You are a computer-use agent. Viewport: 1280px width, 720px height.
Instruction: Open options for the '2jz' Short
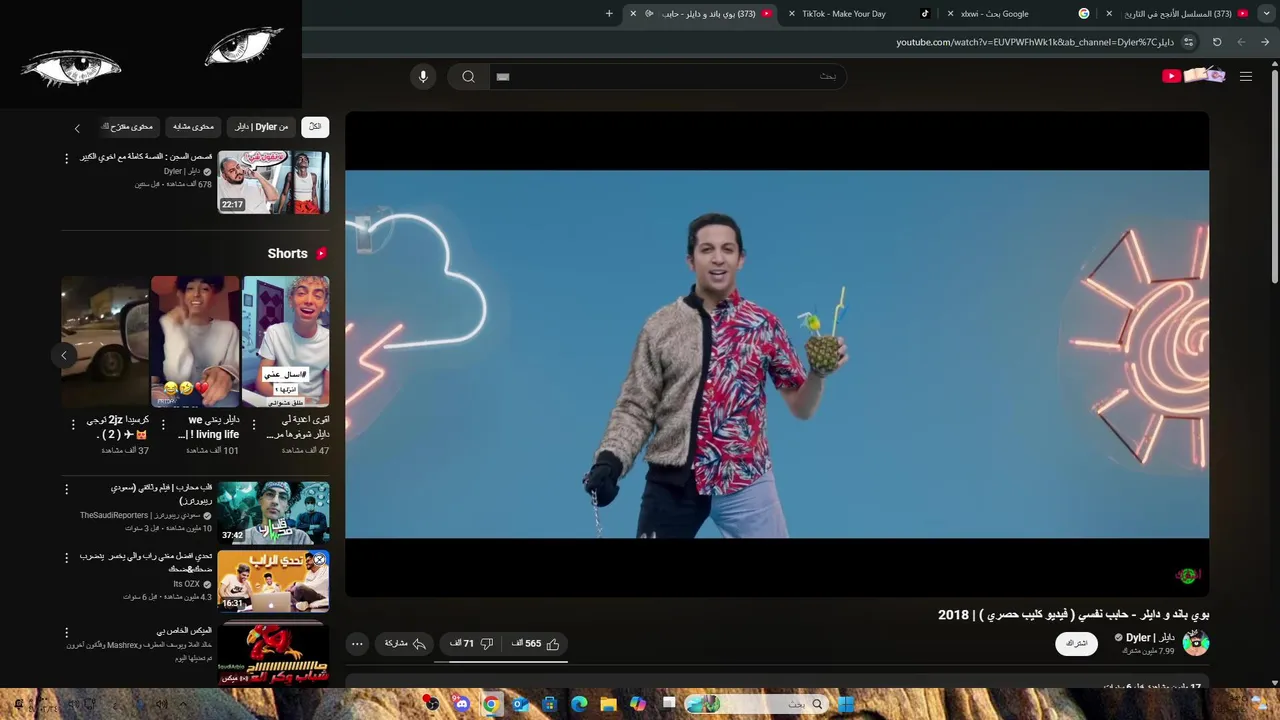coord(73,425)
